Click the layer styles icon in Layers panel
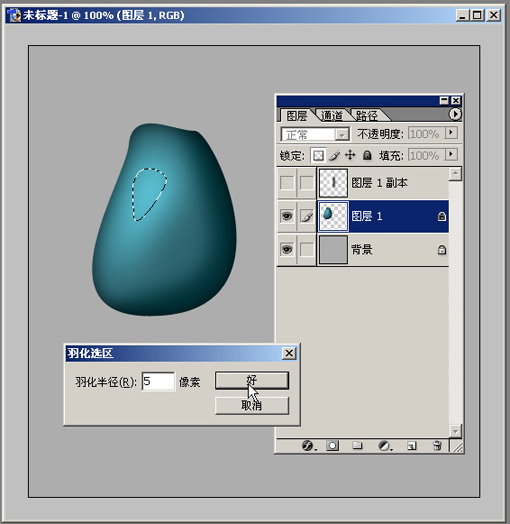 click(x=307, y=445)
